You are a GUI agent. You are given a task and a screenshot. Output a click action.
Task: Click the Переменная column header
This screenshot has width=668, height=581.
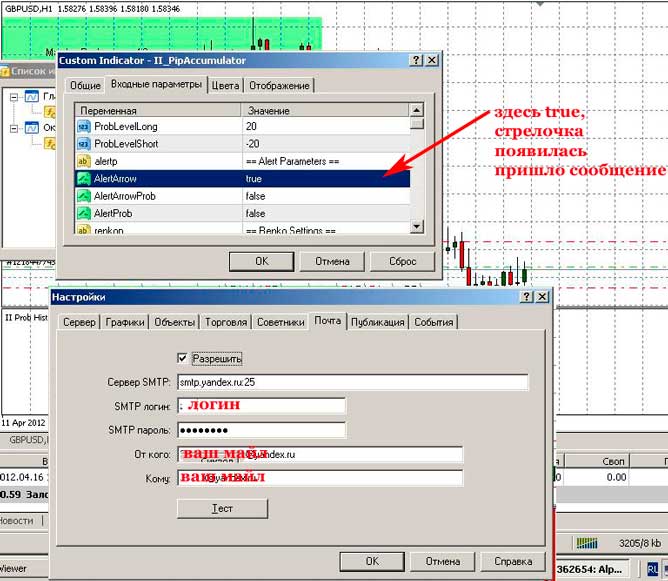click(158, 110)
